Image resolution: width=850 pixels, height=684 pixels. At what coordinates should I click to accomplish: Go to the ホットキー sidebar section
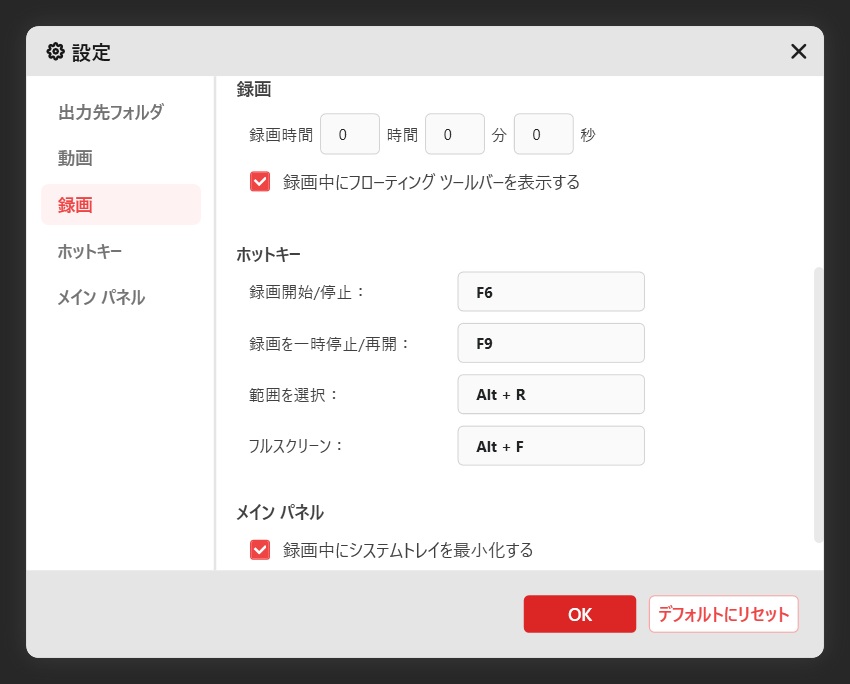[90, 251]
